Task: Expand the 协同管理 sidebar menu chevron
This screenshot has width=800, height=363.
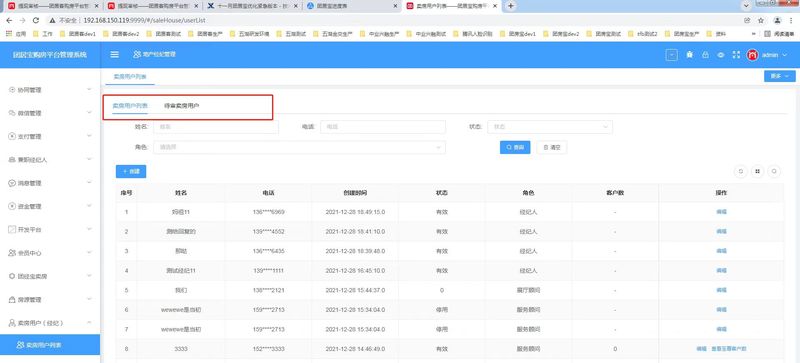Action: pos(89,89)
